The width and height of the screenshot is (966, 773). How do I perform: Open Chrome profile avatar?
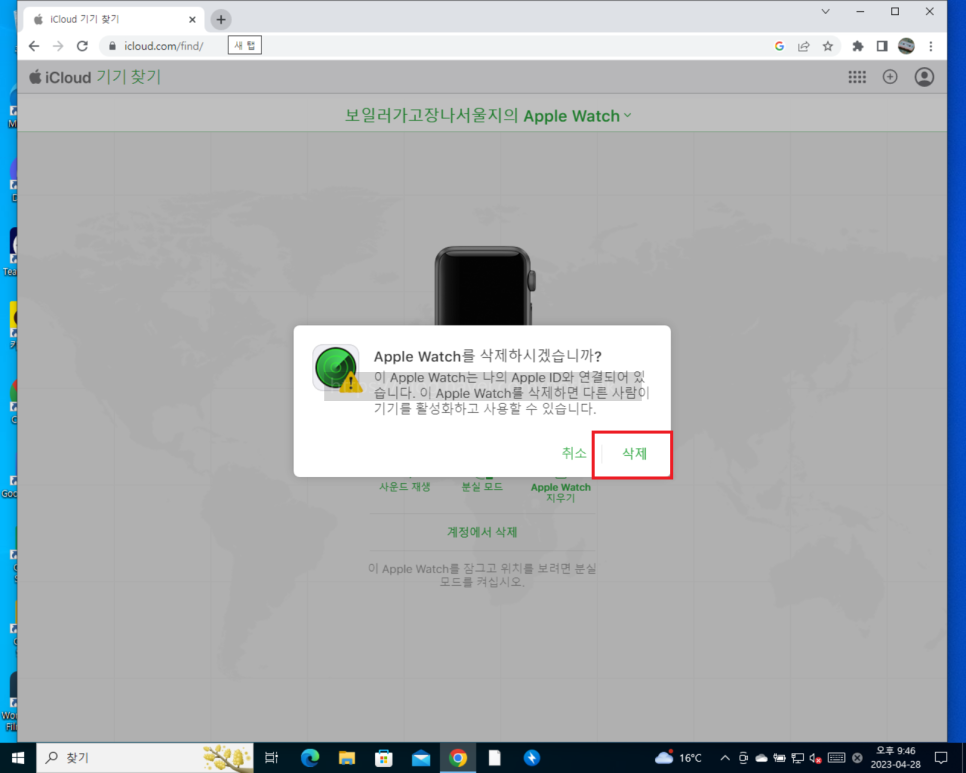[906, 46]
